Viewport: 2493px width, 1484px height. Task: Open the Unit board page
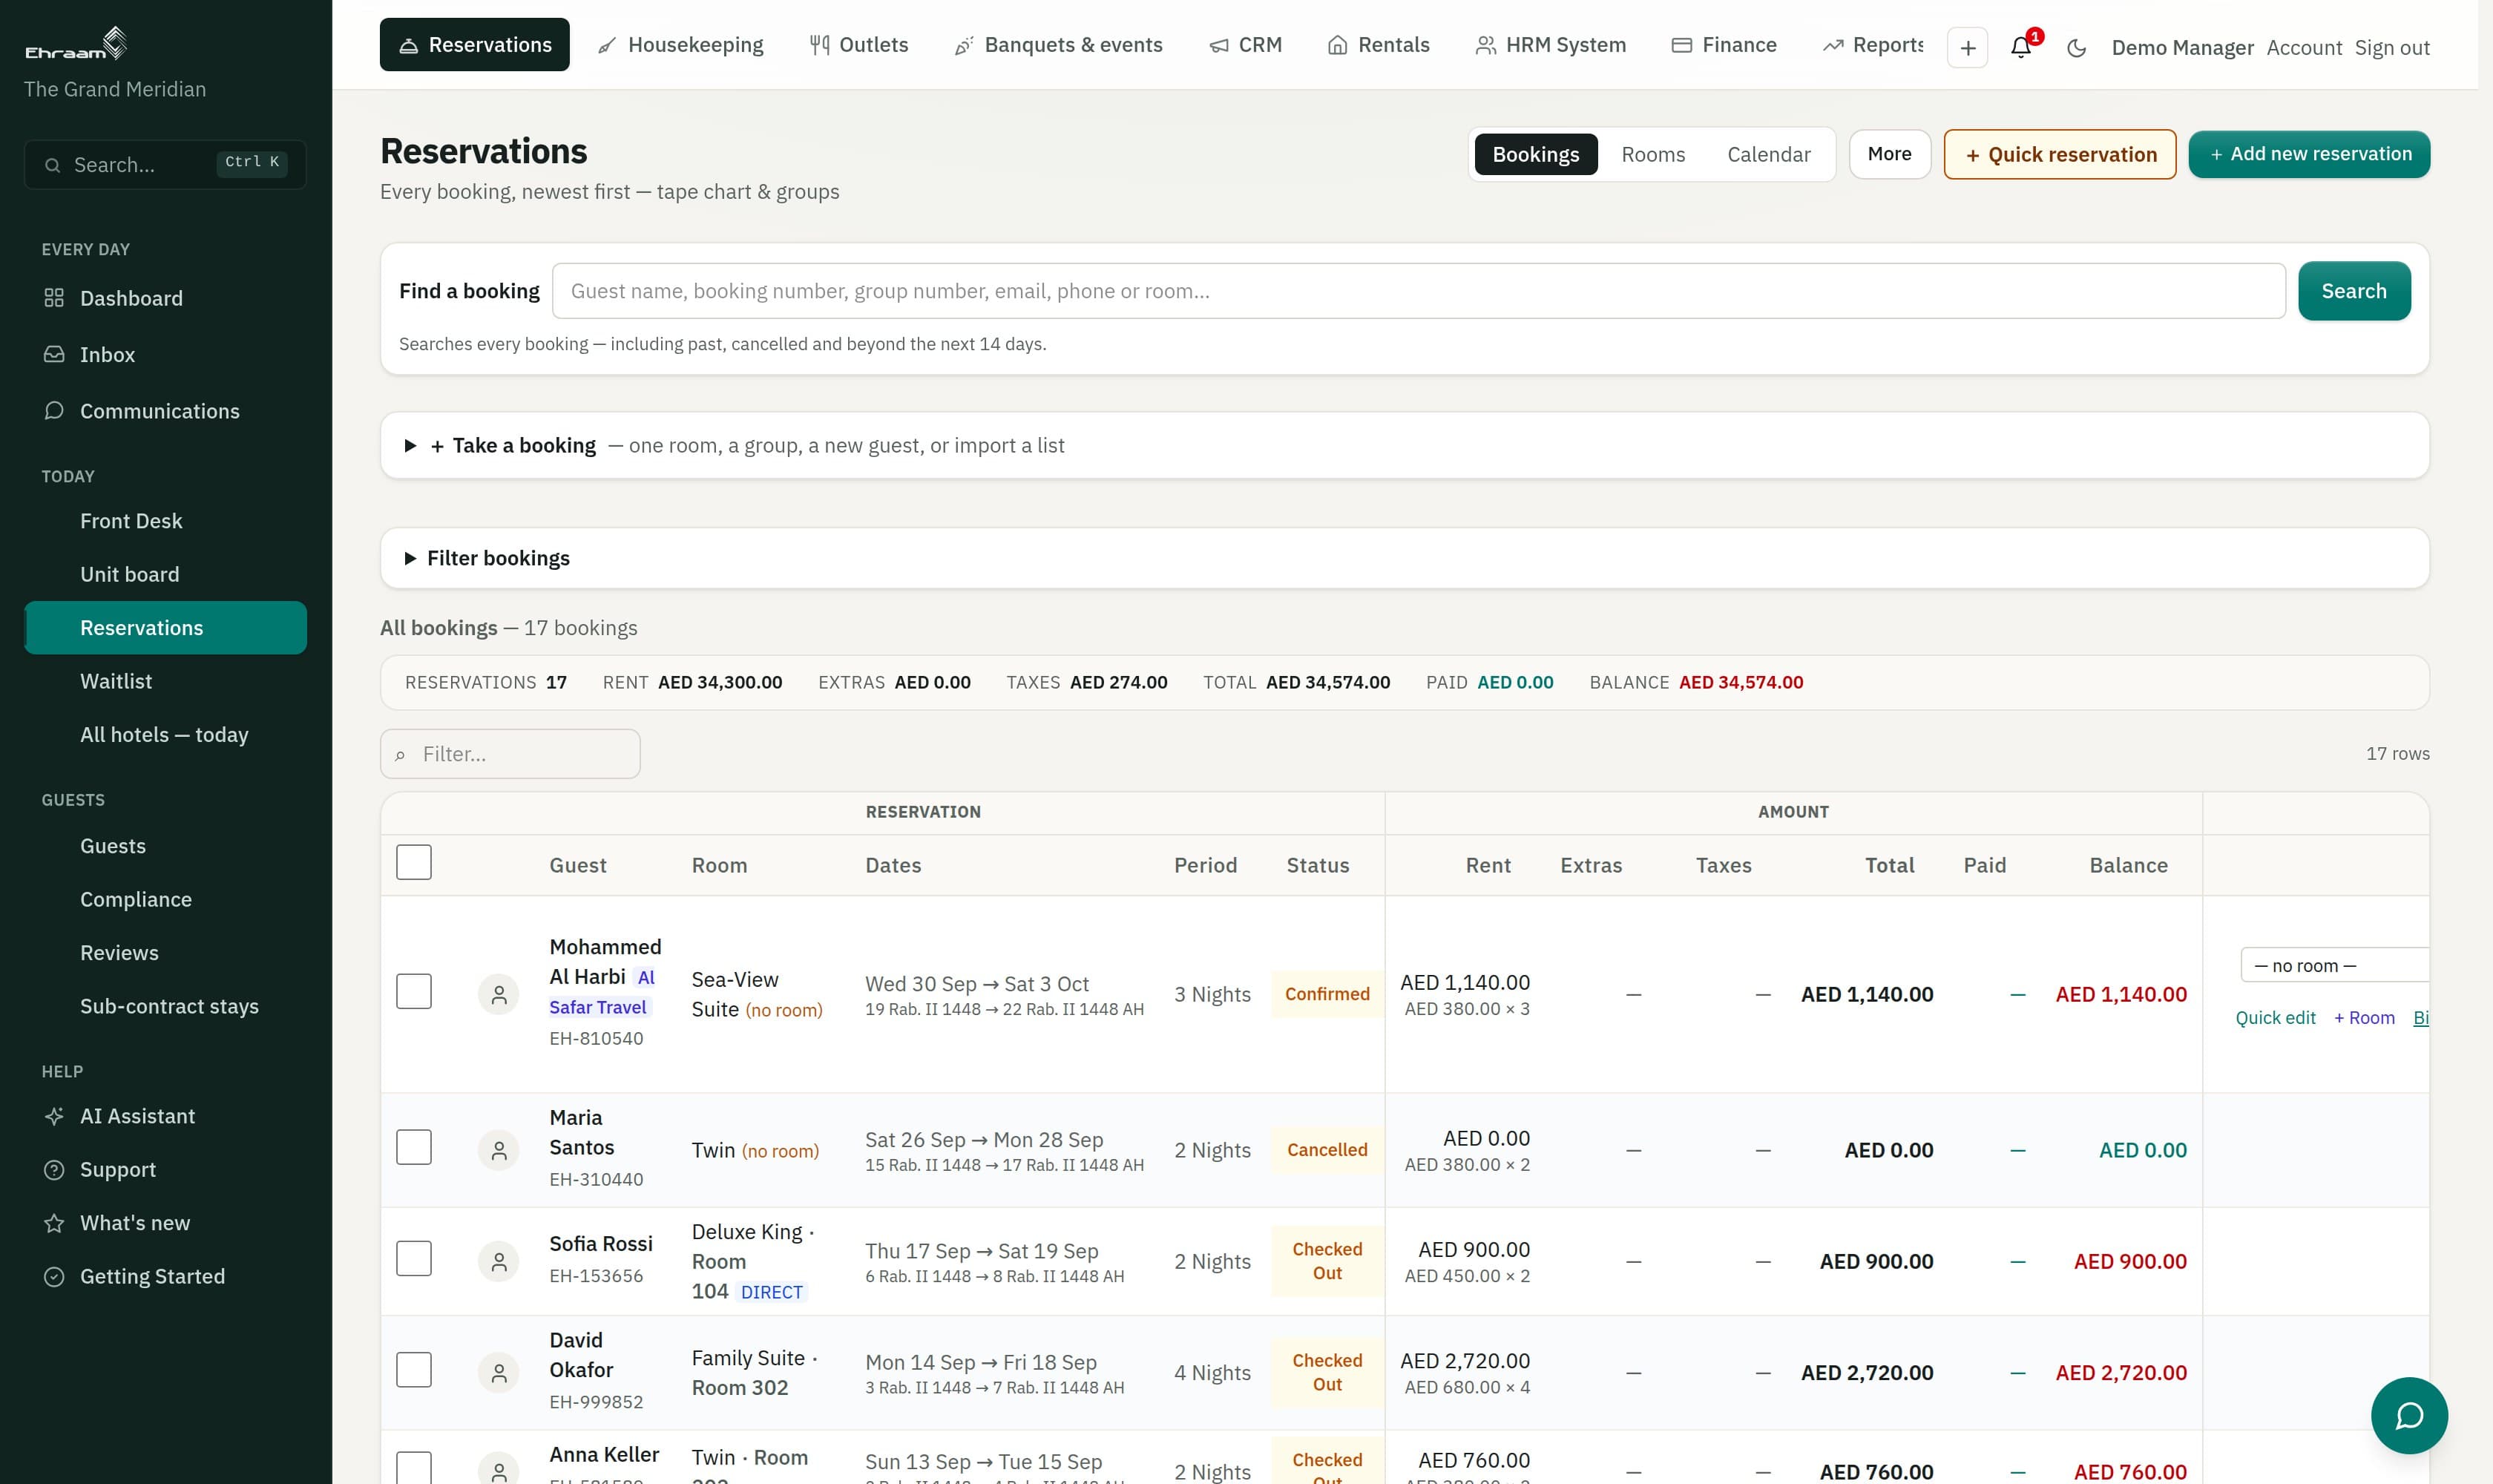click(165, 574)
